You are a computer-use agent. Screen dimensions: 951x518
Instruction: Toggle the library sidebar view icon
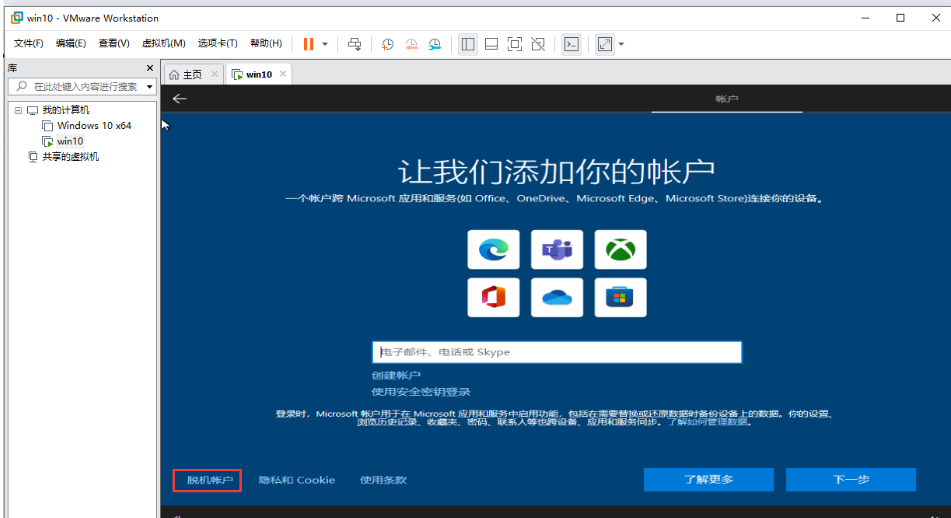468,44
